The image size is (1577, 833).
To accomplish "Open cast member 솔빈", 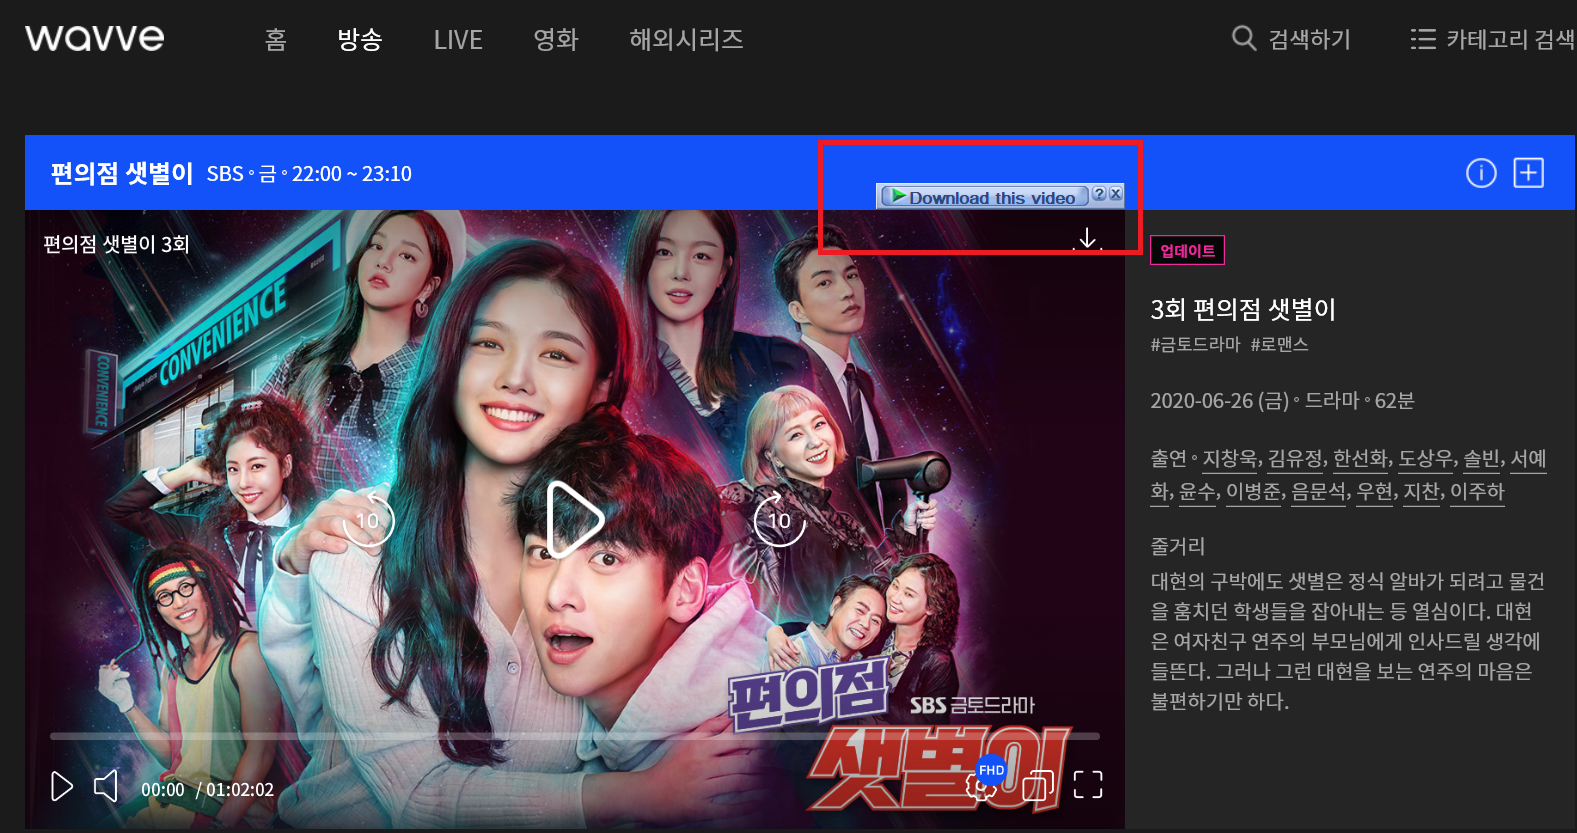I will tap(1482, 459).
